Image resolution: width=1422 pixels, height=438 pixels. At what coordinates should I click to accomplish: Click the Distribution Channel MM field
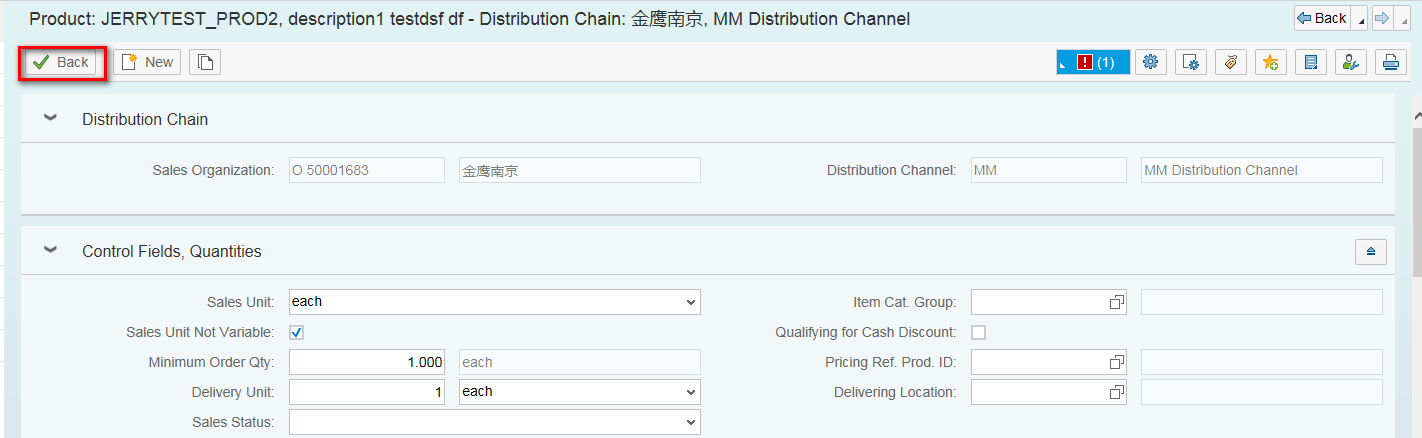click(x=1049, y=170)
